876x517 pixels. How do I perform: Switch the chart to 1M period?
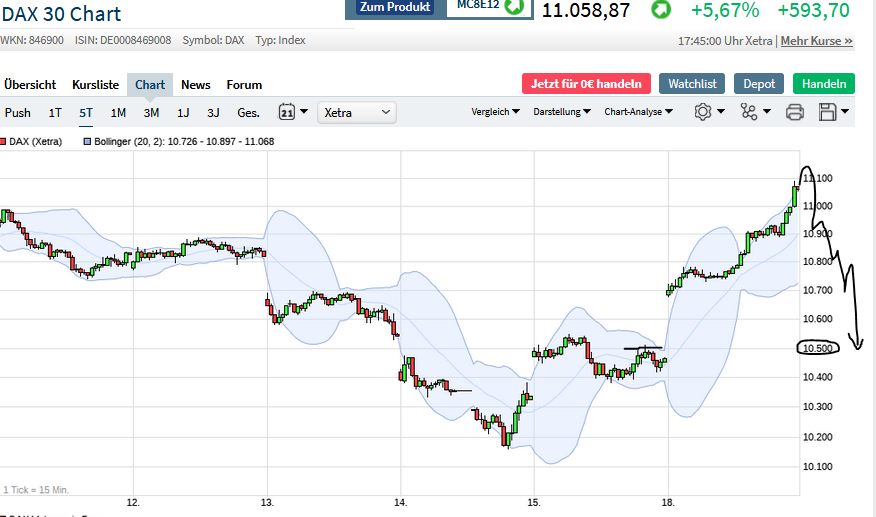pos(118,113)
